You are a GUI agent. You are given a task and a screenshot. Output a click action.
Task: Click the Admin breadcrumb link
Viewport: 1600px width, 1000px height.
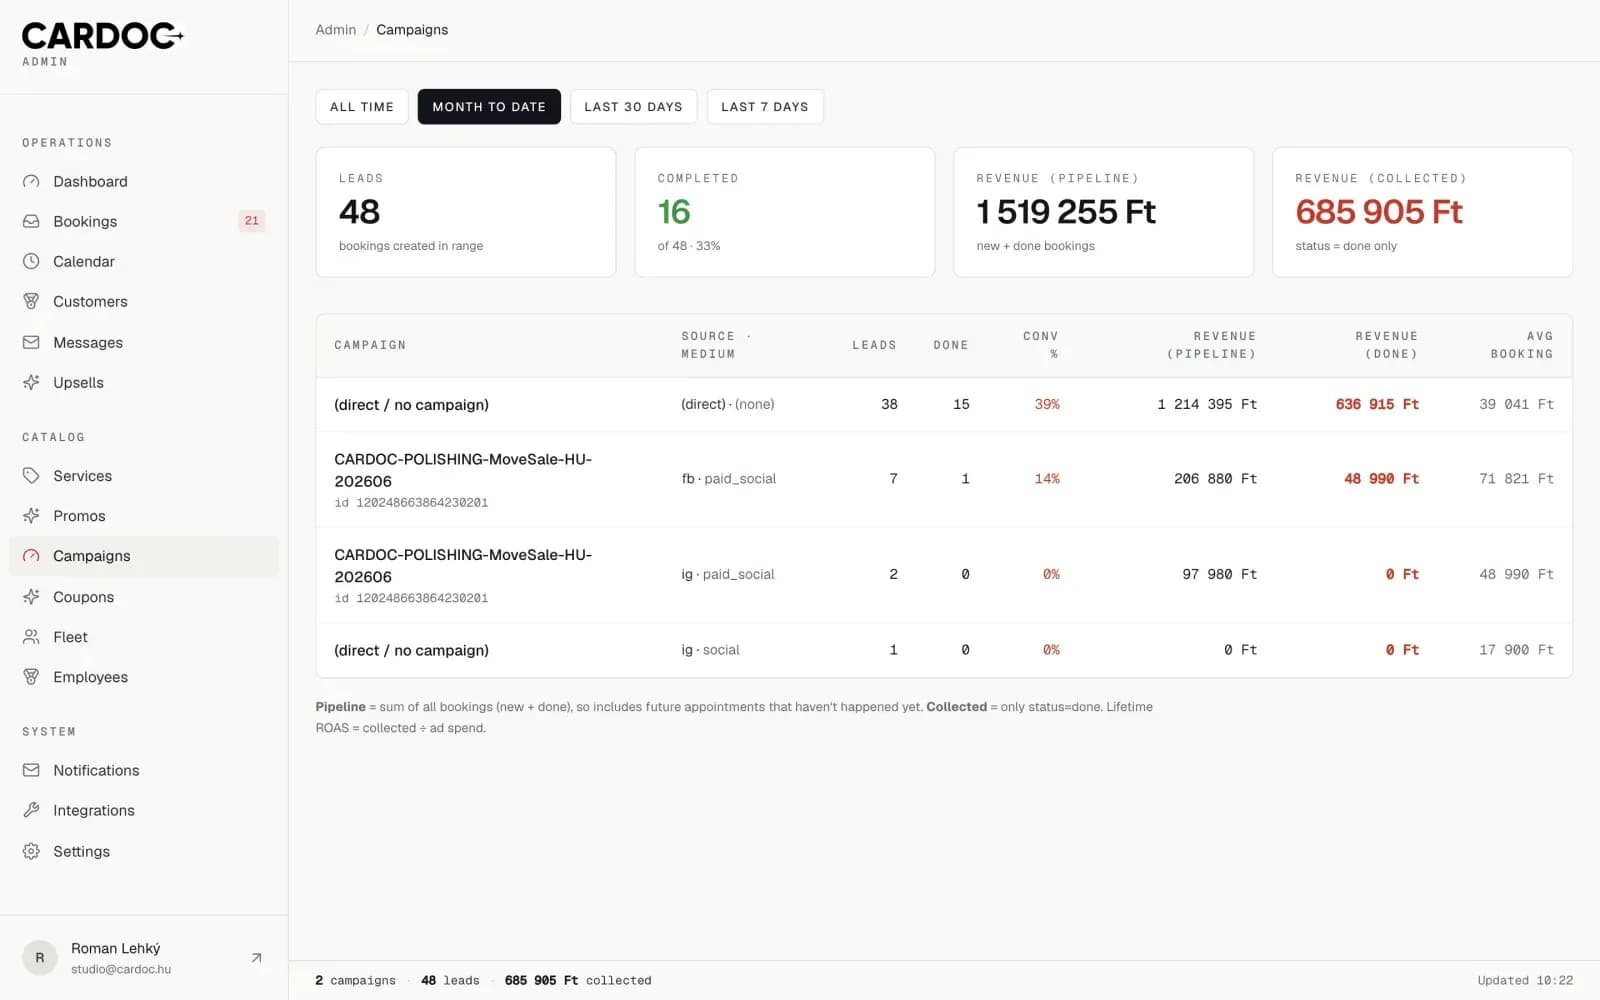pyautogui.click(x=336, y=30)
